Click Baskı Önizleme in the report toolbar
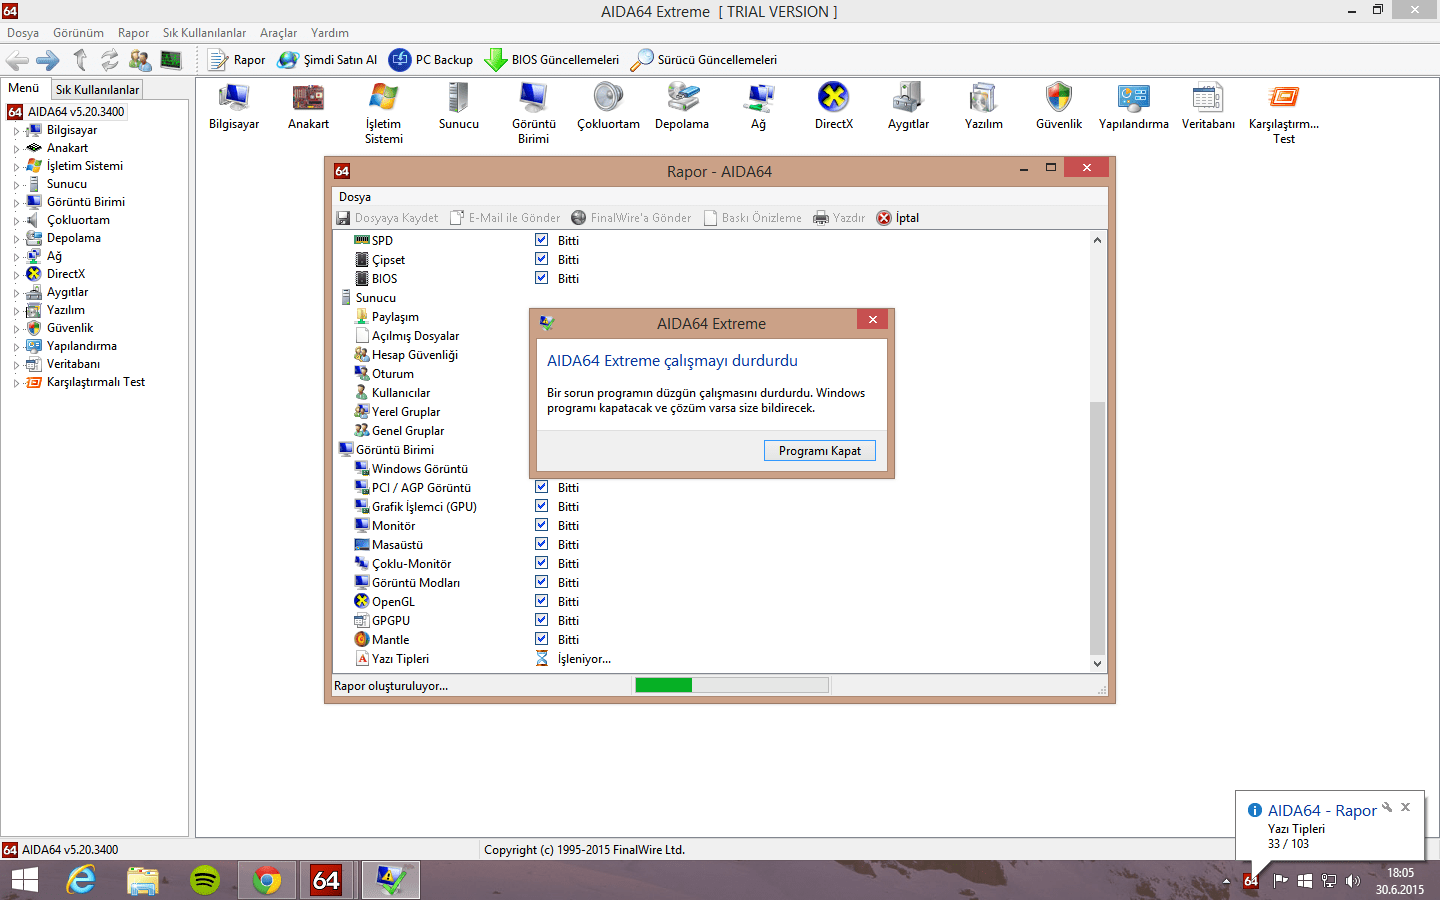The width and height of the screenshot is (1440, 900). (753, 218)
